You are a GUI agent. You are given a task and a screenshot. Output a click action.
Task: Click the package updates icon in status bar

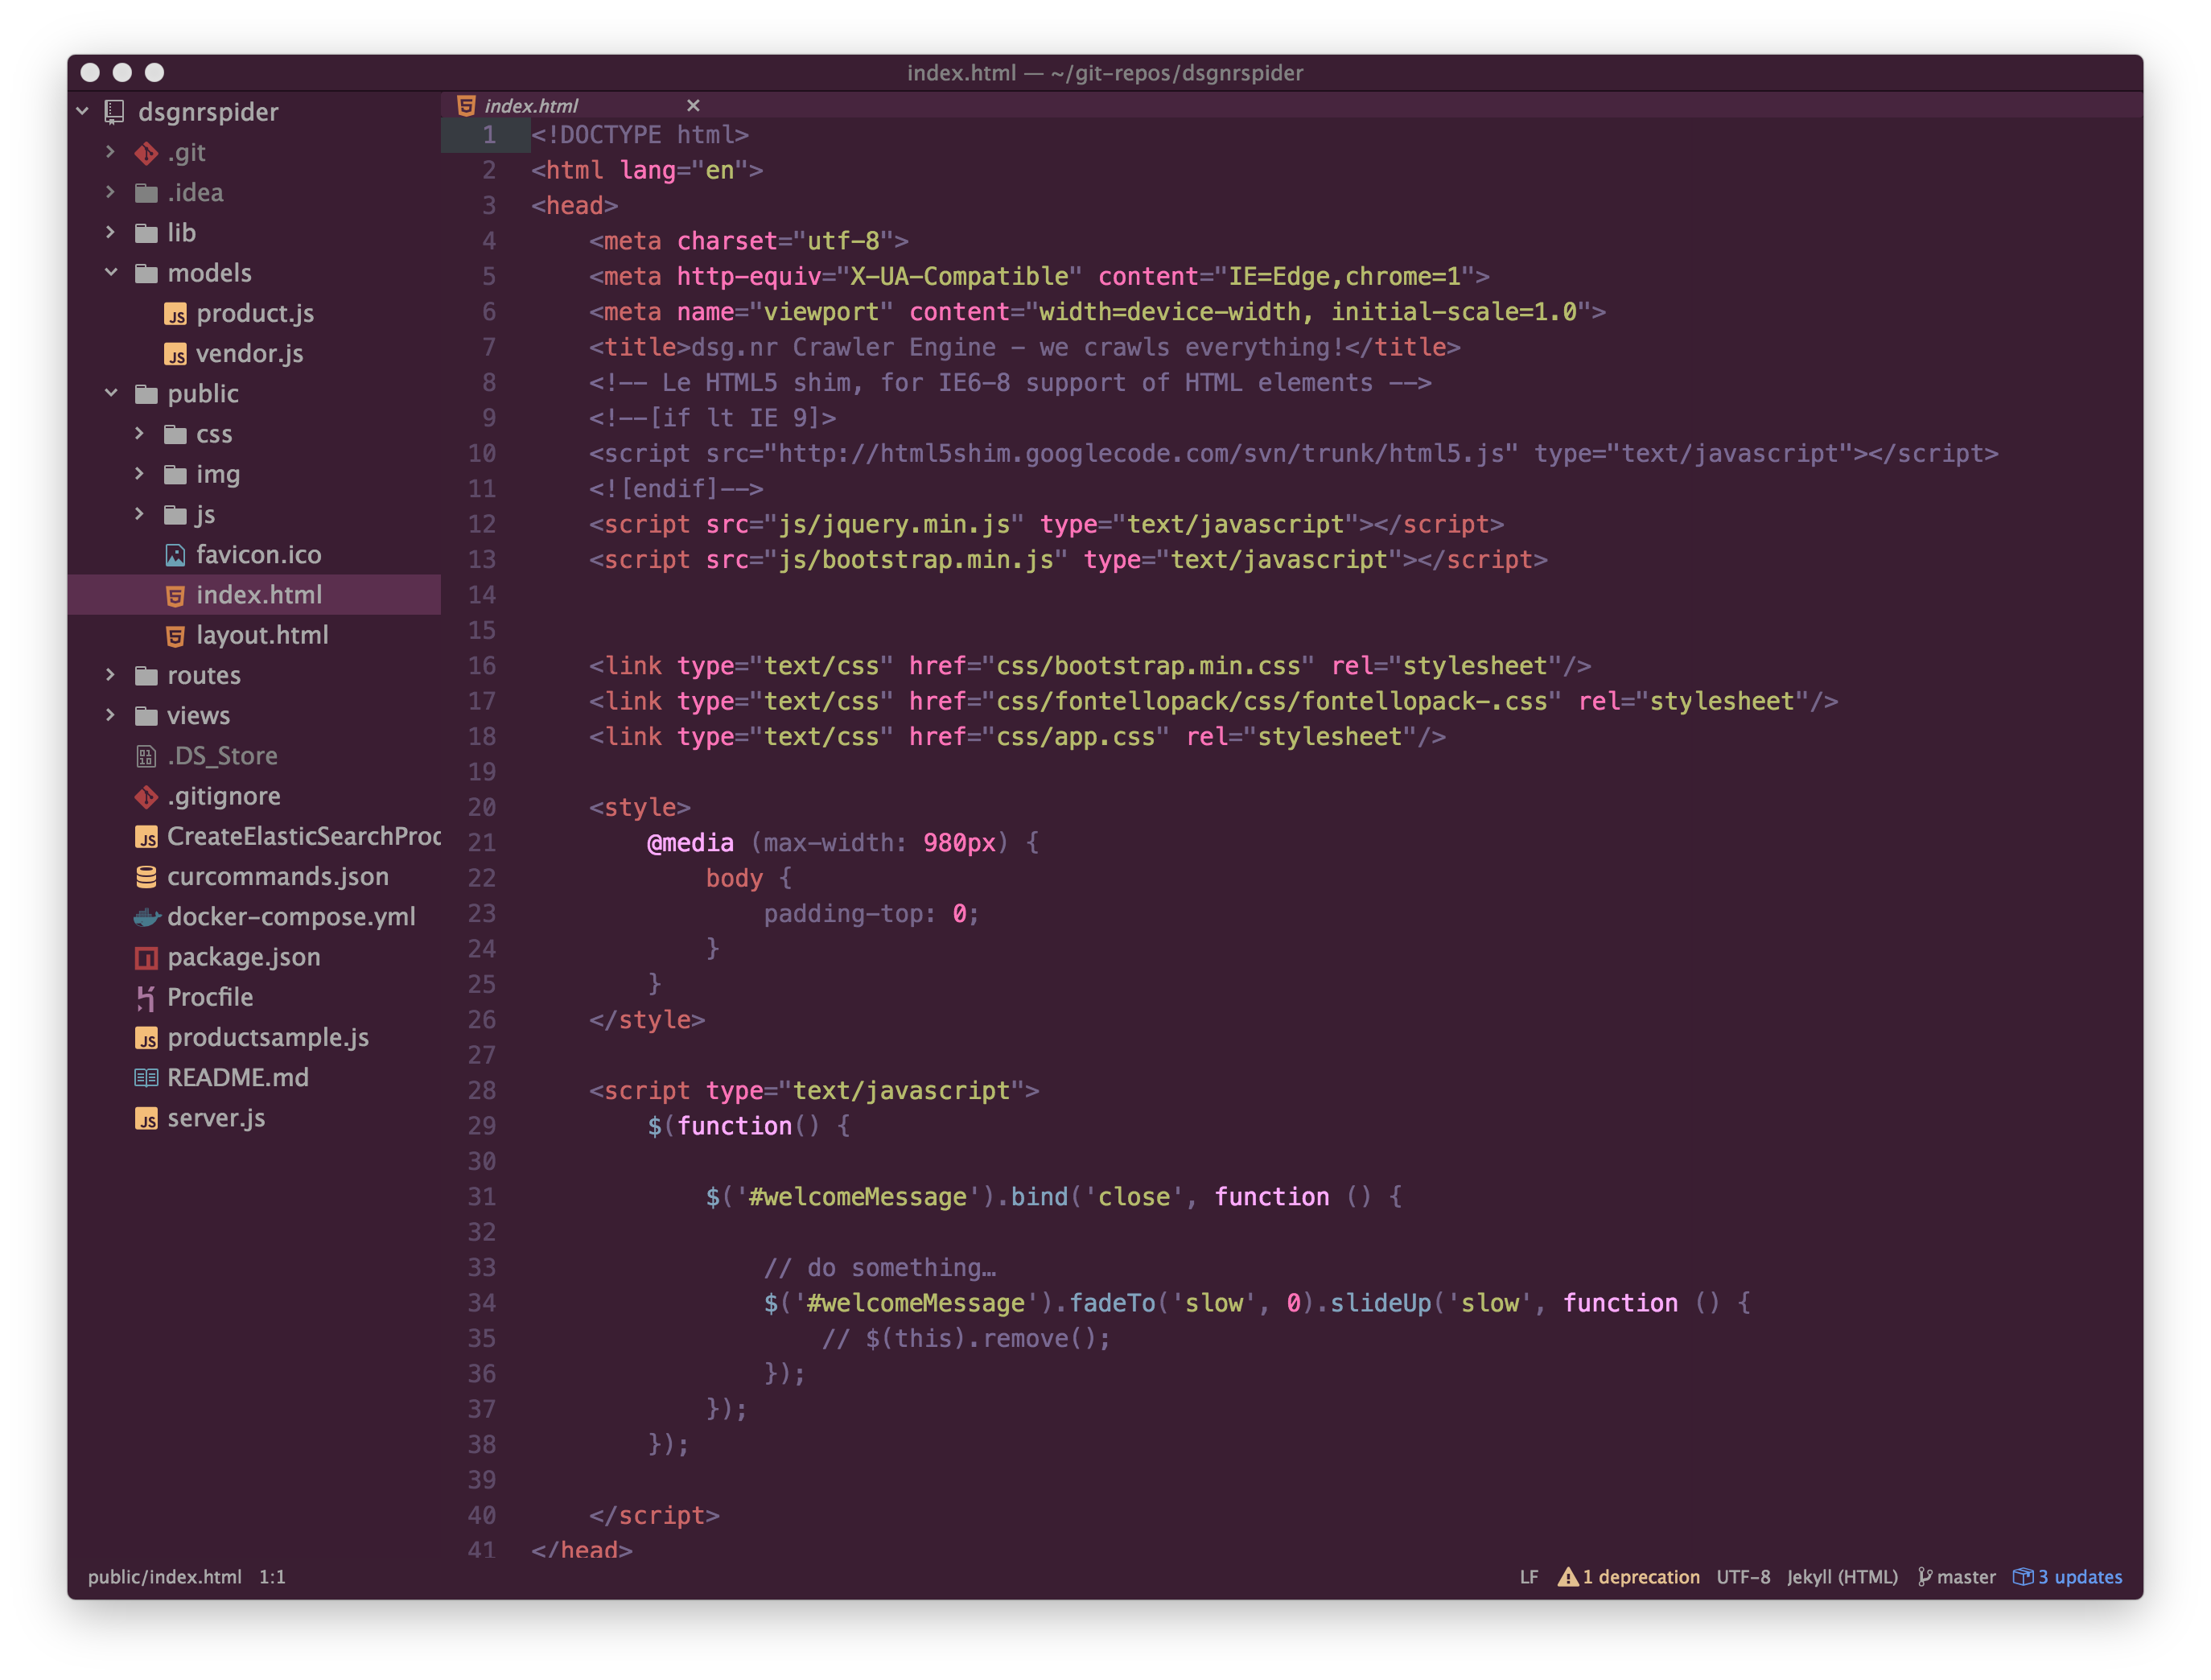pyautogui.click(x=2023, y=1576)
